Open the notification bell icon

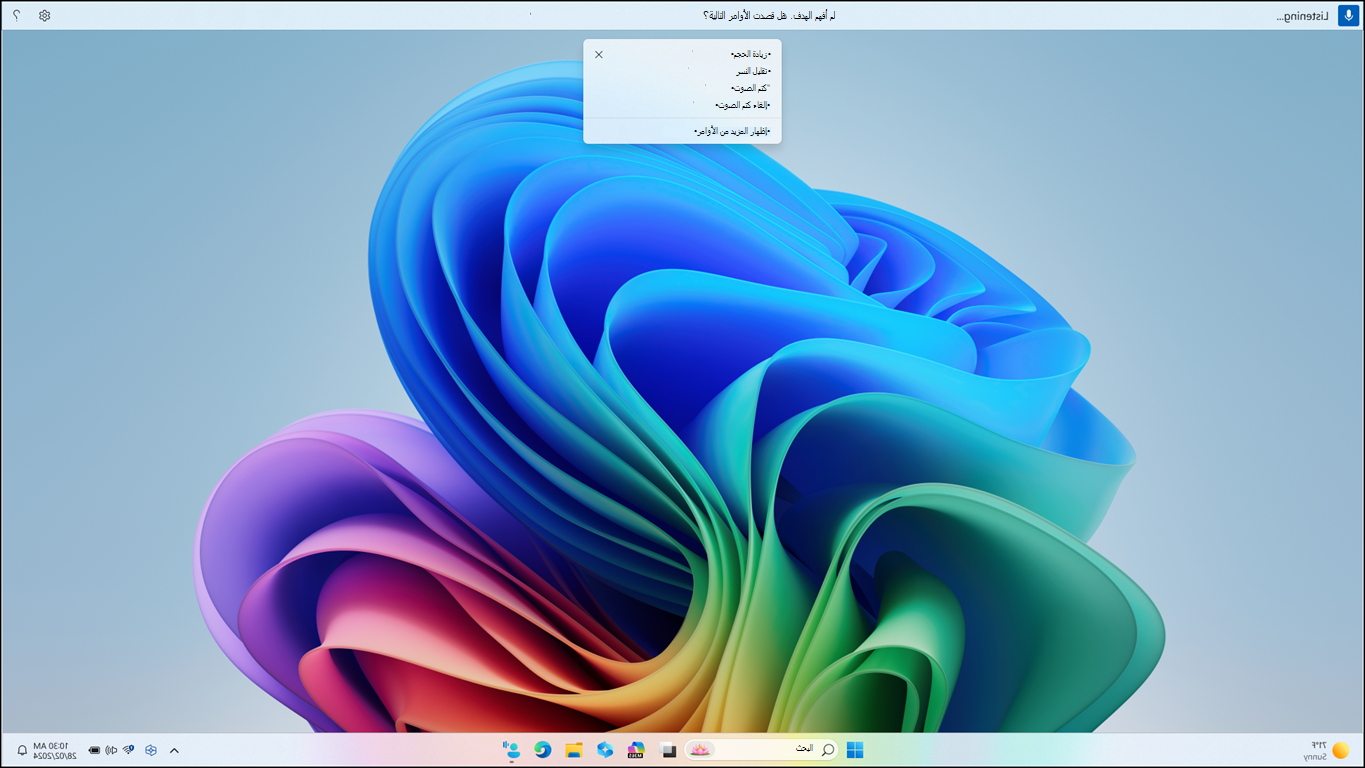(22, 750)
